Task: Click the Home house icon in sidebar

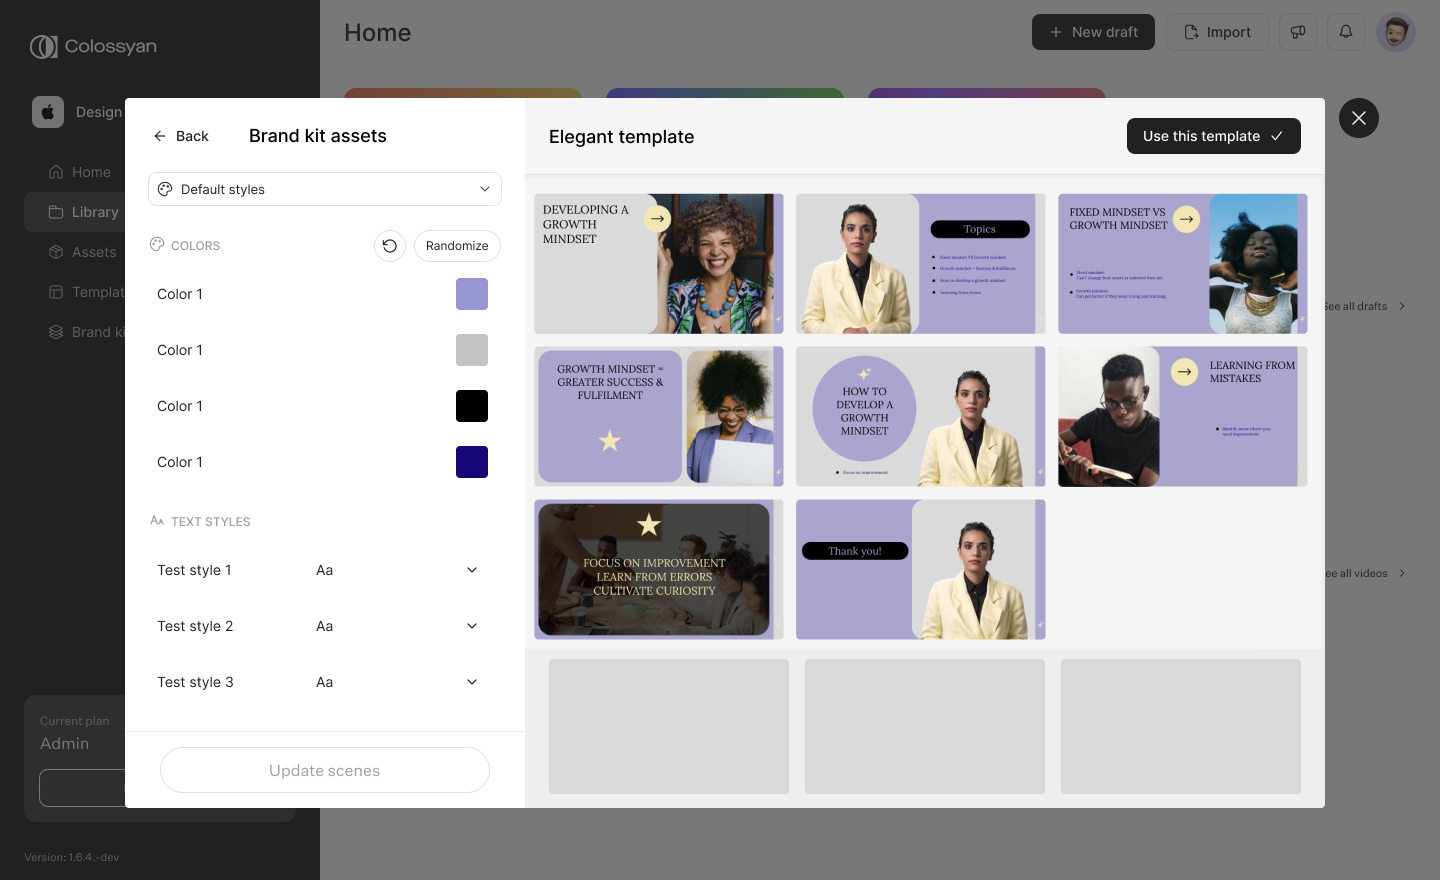Action: pos(56,172)
